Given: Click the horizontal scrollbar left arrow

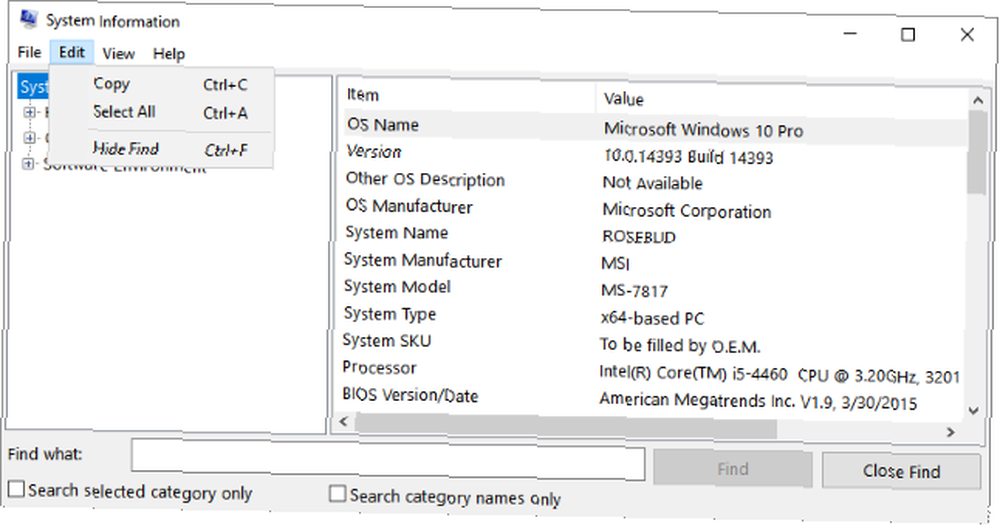Looking at the screenshot, I should coord(344,421).
